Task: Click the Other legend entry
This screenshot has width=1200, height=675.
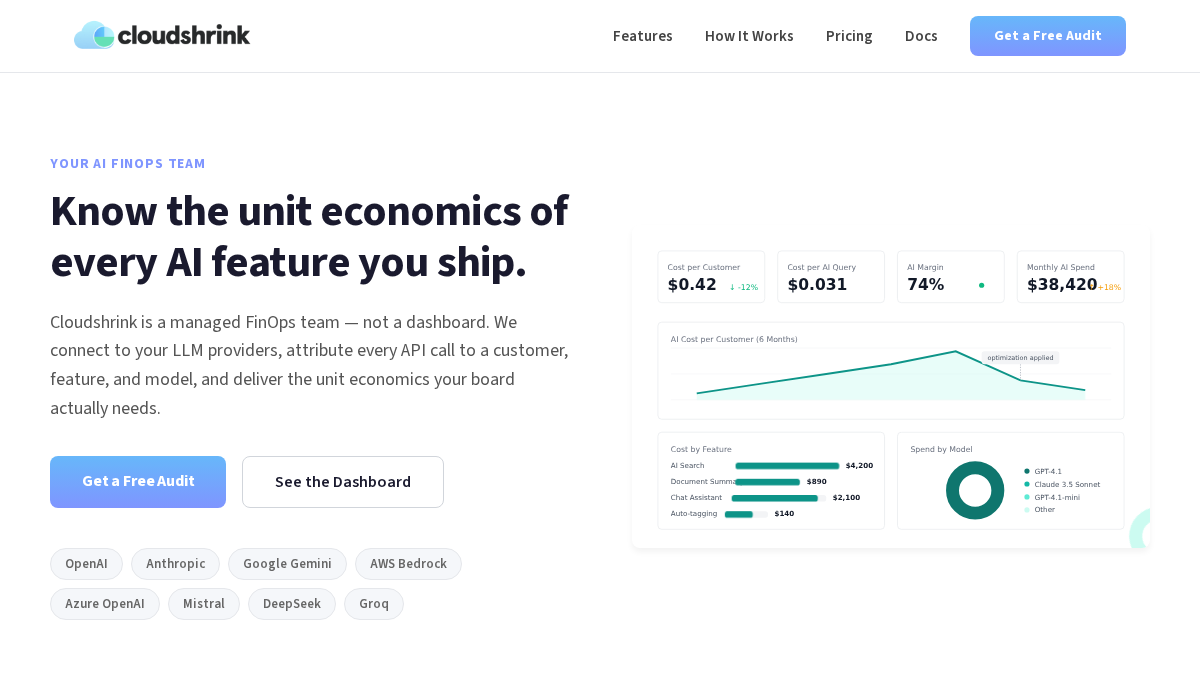Action: [x=1039, y=510]
